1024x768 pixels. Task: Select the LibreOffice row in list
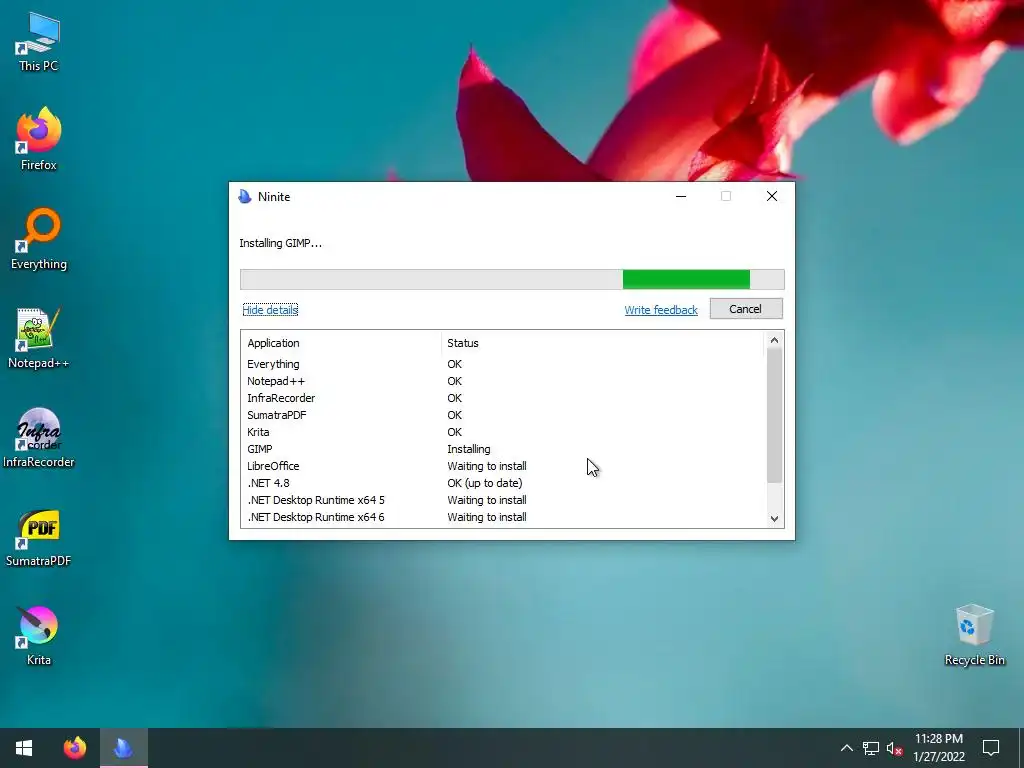(503, 466)
